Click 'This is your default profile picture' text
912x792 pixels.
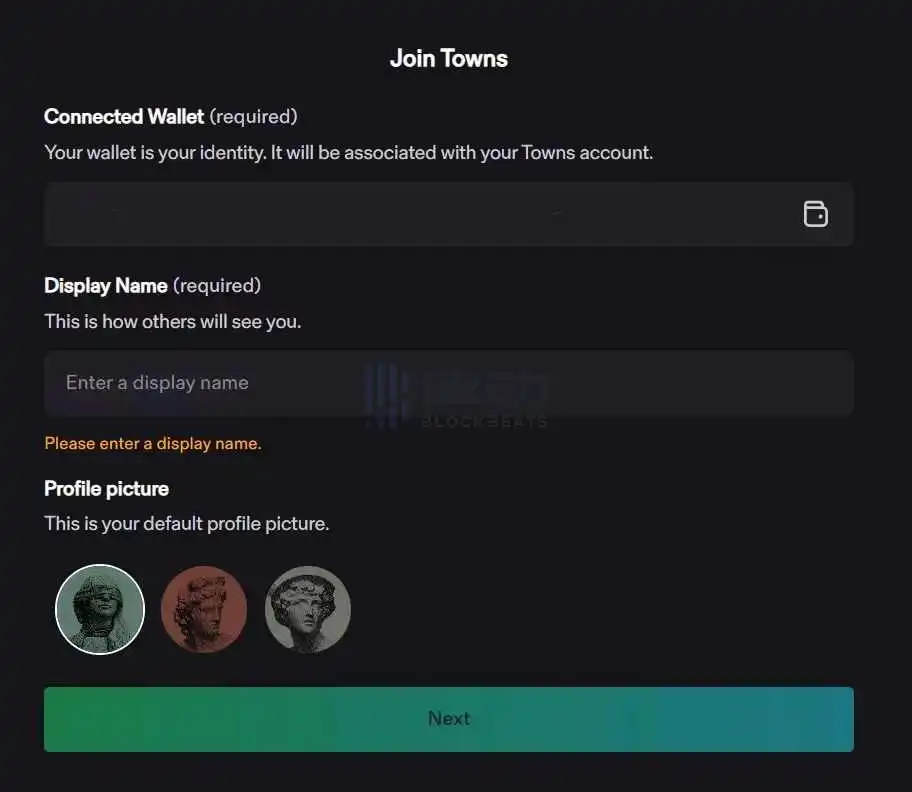pos(186,523)
